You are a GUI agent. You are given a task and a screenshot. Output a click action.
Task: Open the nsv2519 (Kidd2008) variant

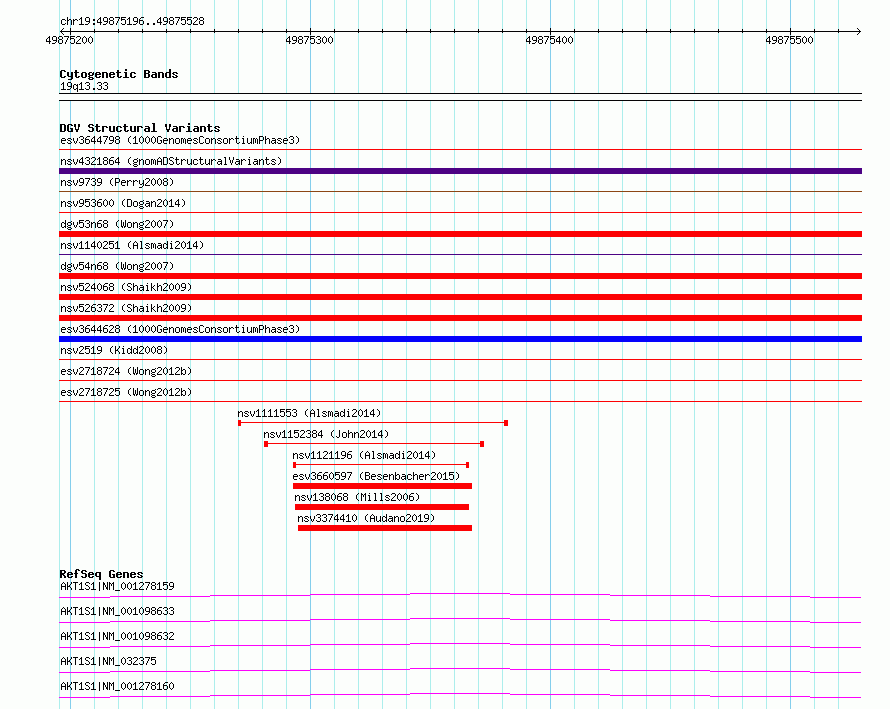coord(114,350)
